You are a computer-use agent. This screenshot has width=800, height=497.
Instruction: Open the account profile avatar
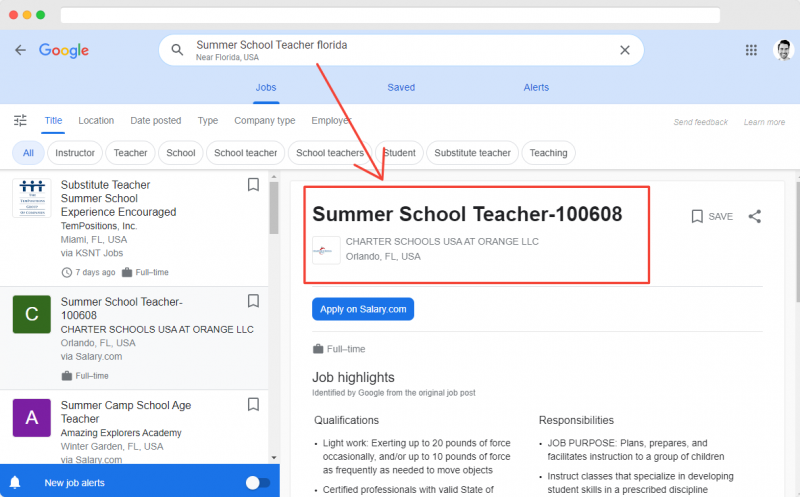pos(783,50)
